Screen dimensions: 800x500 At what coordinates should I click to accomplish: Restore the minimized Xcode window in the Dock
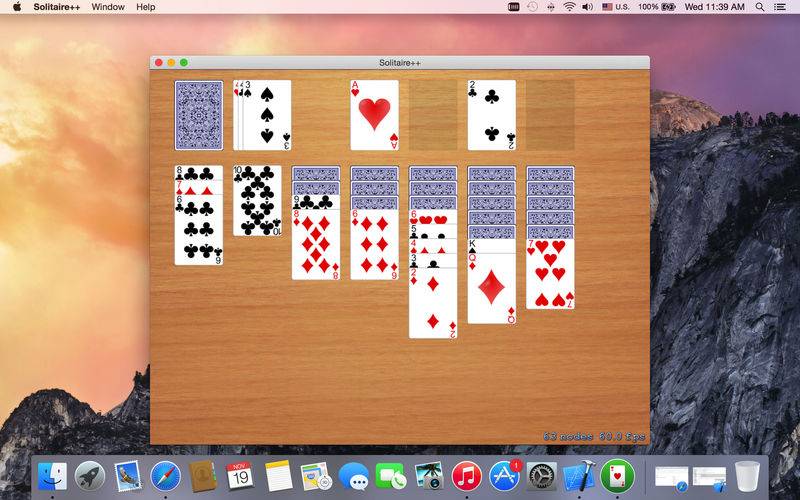(709, 479)
